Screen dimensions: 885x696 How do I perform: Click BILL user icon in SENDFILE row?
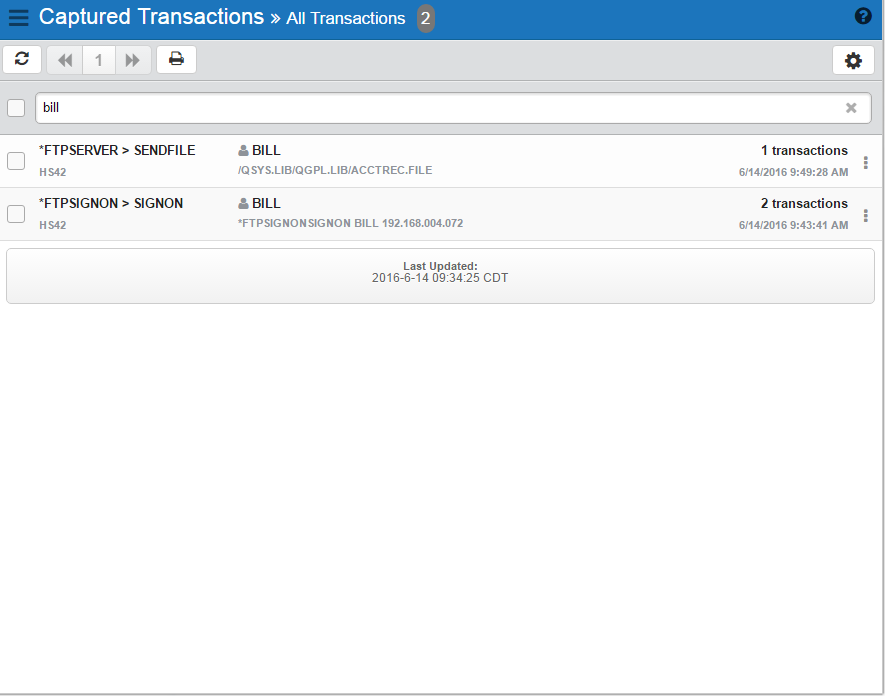click(x=243, y=151)
